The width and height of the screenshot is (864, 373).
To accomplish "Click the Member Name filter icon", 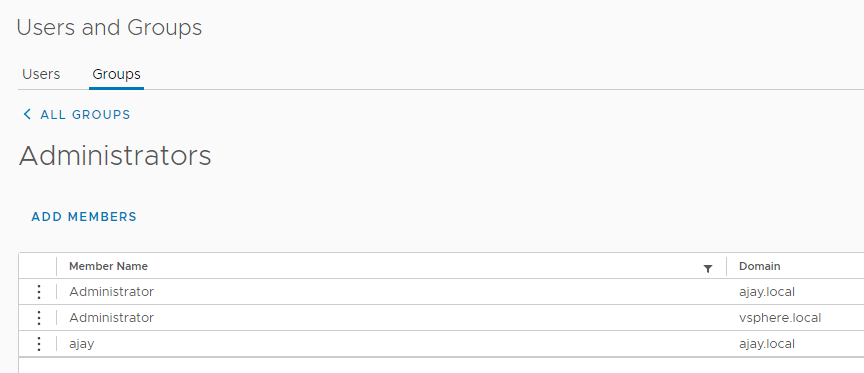I will [x=708, y=268].
